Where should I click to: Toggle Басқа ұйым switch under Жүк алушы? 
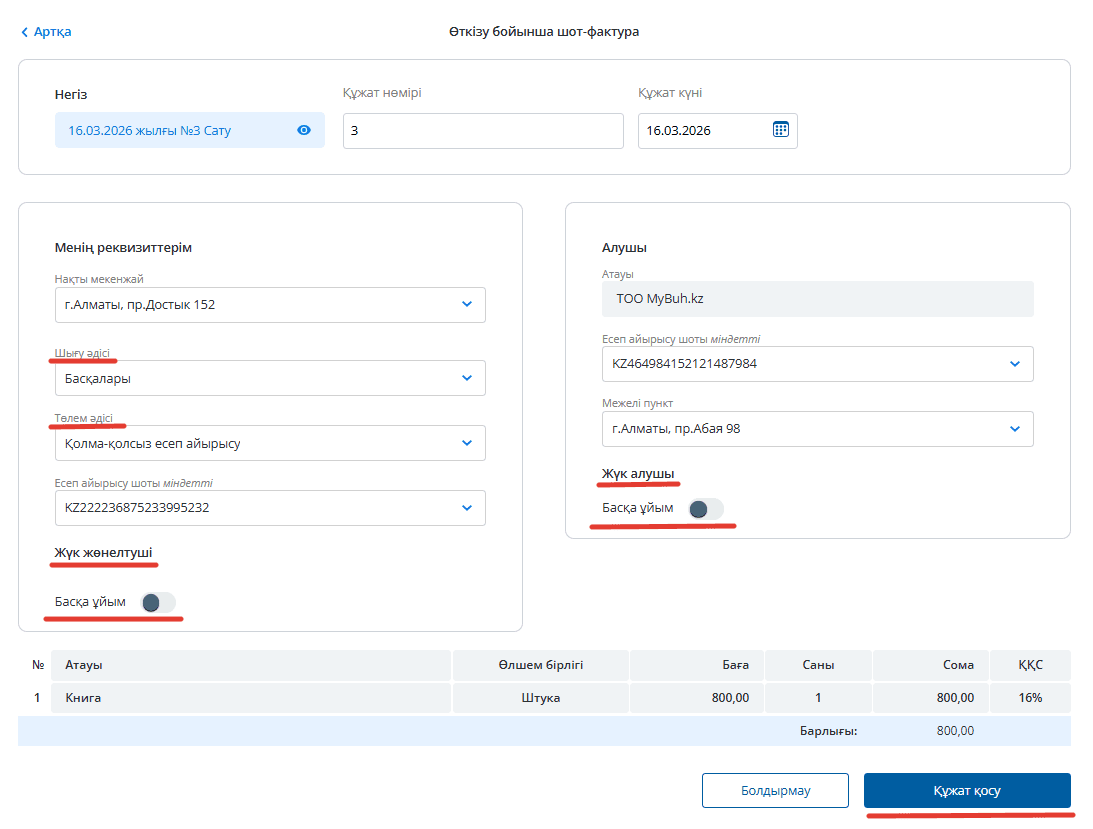coord(706,509)
